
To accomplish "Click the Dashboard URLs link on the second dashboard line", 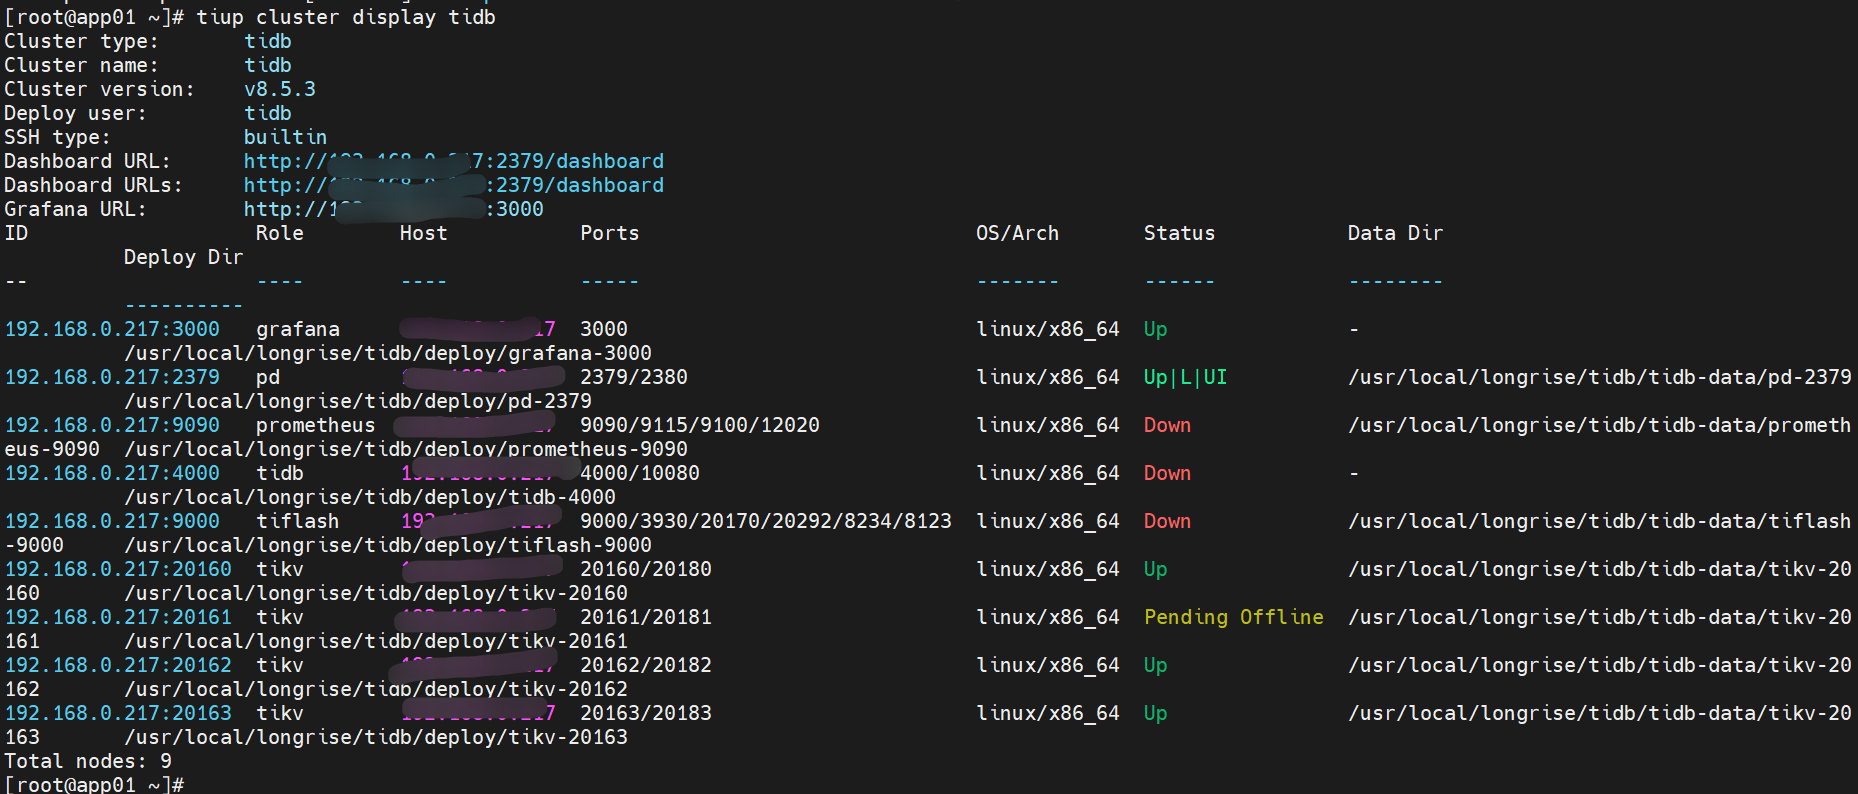I will click(x=453, y=185).
